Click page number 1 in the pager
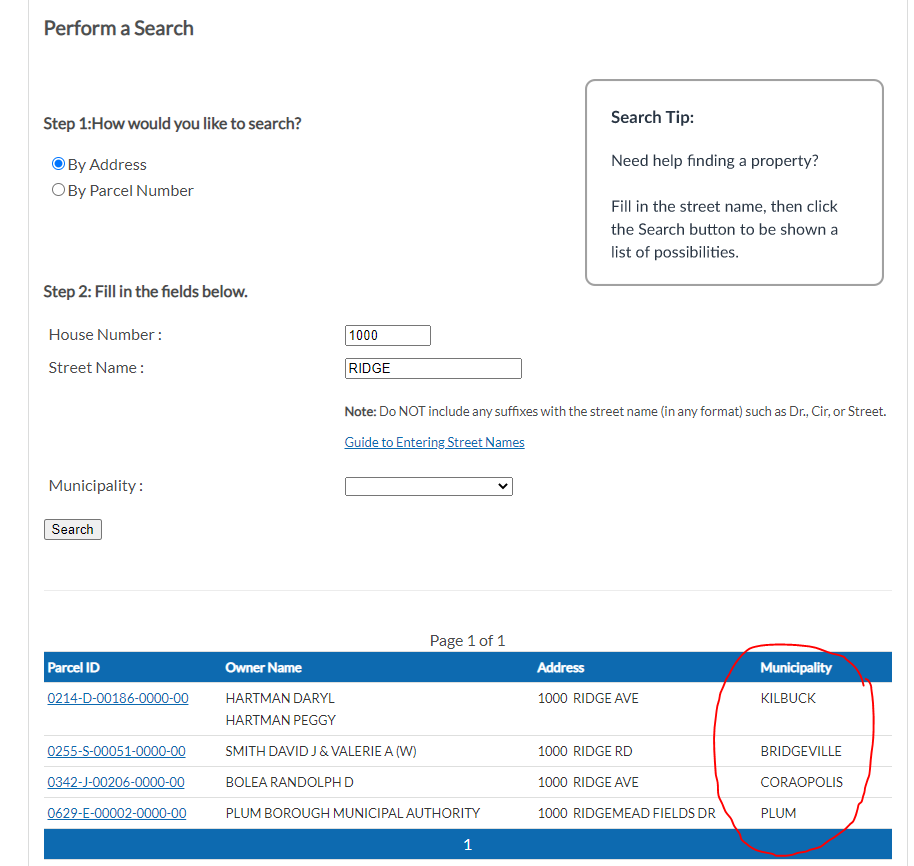Viewport: 914px width, 866px height. [x=467, y=844]
